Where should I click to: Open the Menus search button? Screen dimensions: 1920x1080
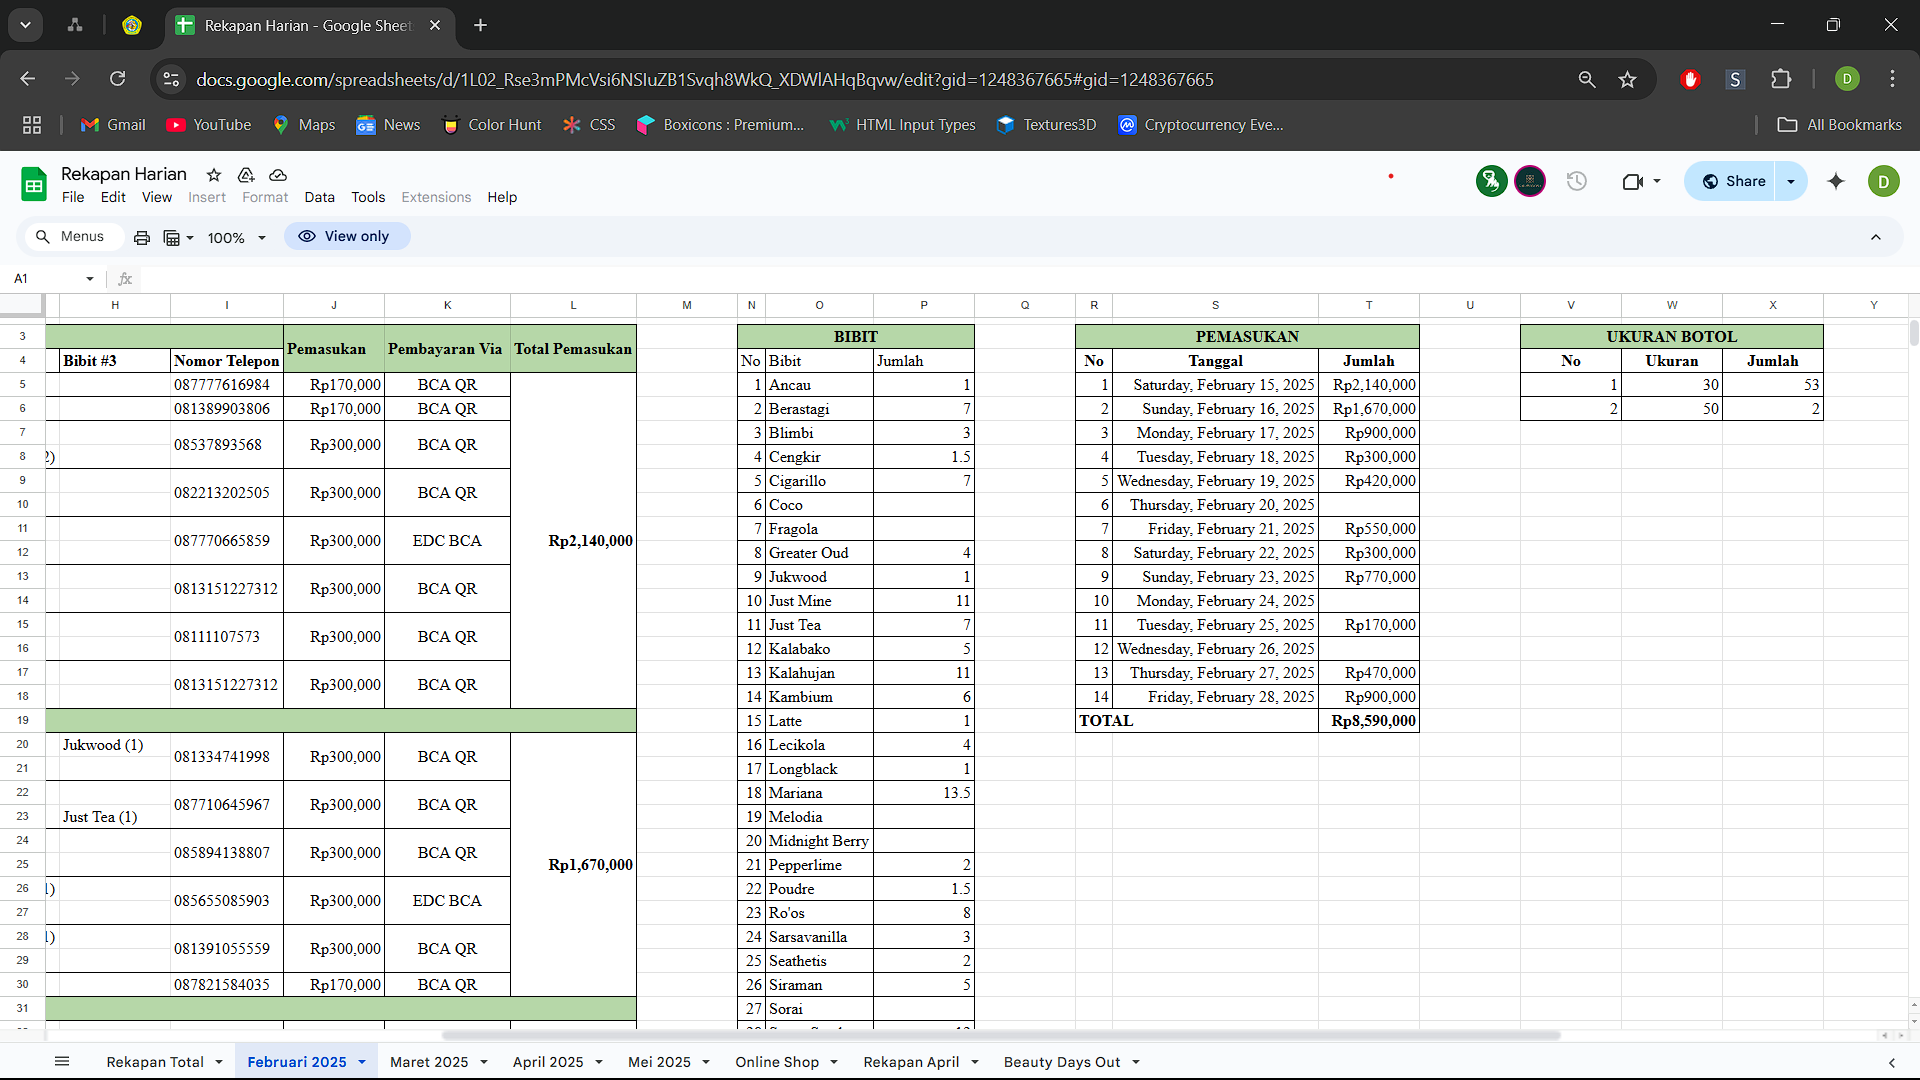70,236
